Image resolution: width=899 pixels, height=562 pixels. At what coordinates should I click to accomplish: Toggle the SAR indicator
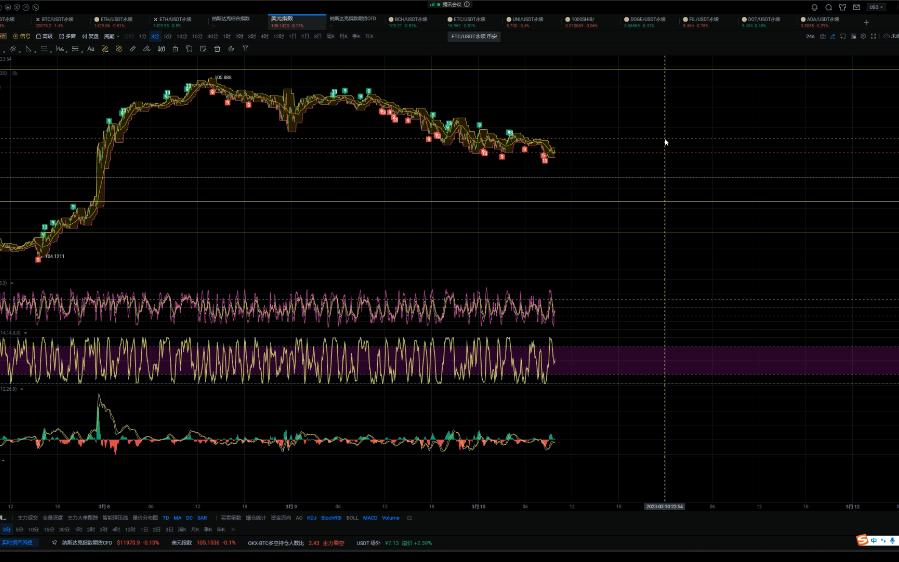[x=202, y=518]
